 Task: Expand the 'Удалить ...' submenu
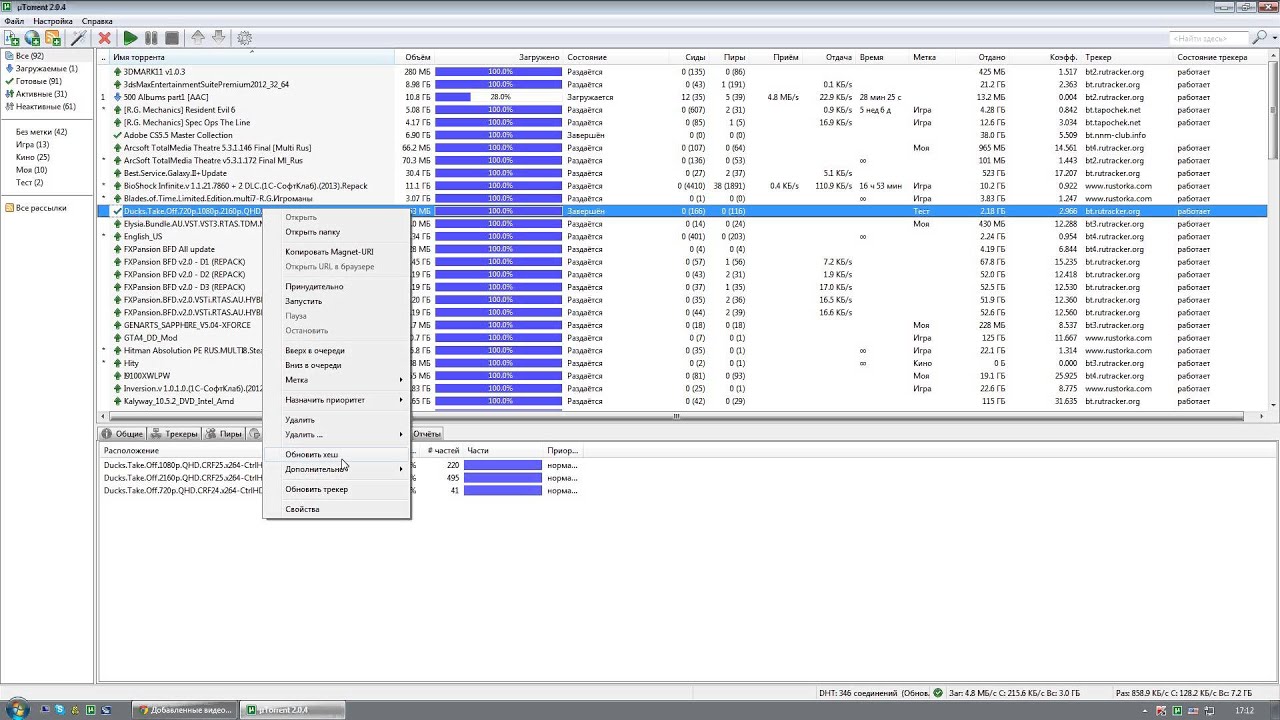click(x=336, y=434)
